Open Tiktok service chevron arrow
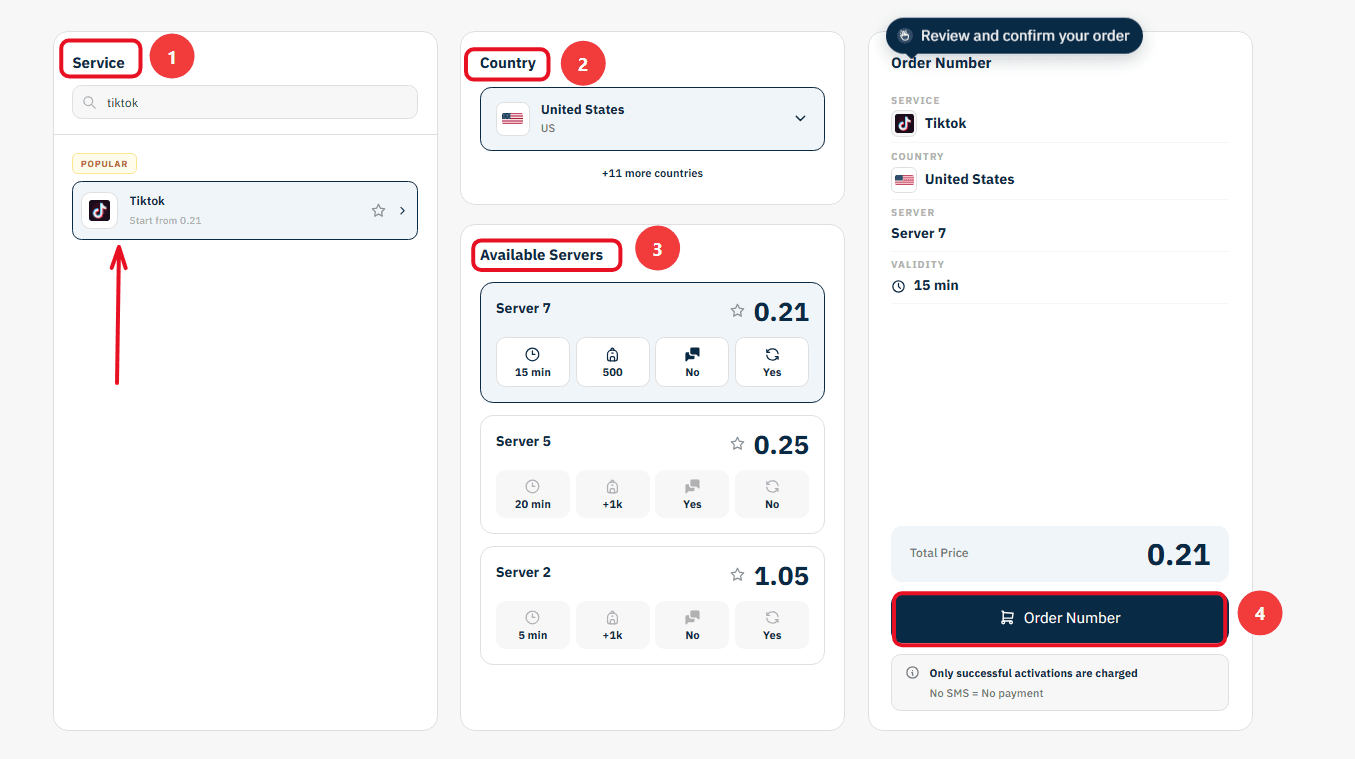Screen dimensions: 1355x759 click(x=402, y=211)
